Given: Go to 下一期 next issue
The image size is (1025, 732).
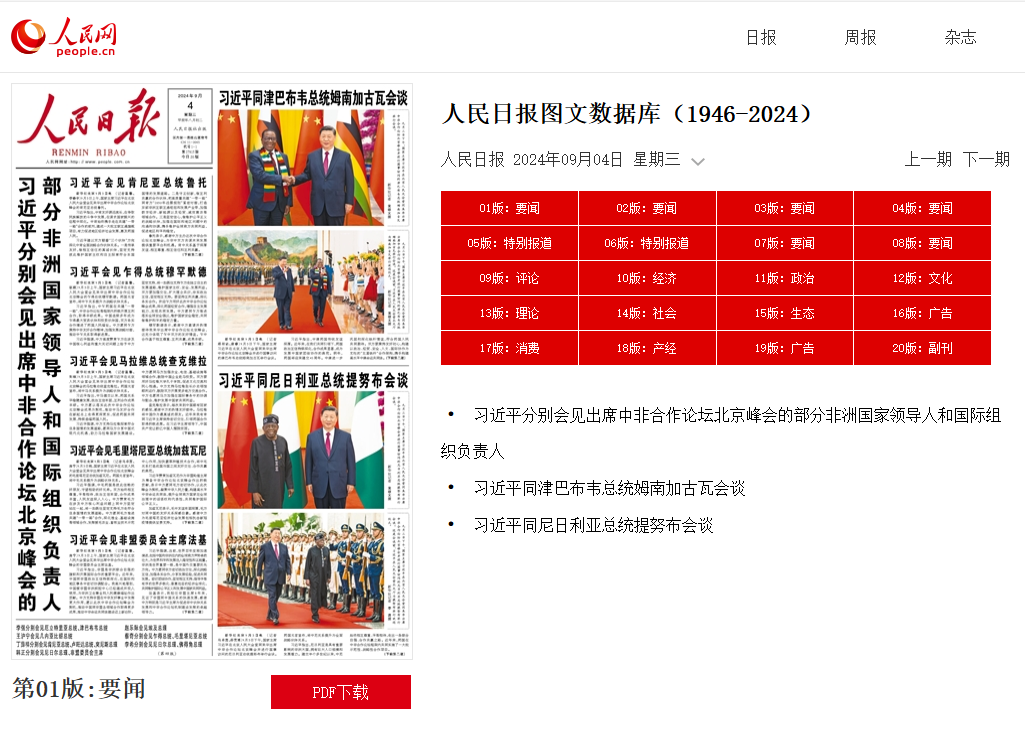Looking at the screenshot, I should pyautogui.click(x=986, y=159).
